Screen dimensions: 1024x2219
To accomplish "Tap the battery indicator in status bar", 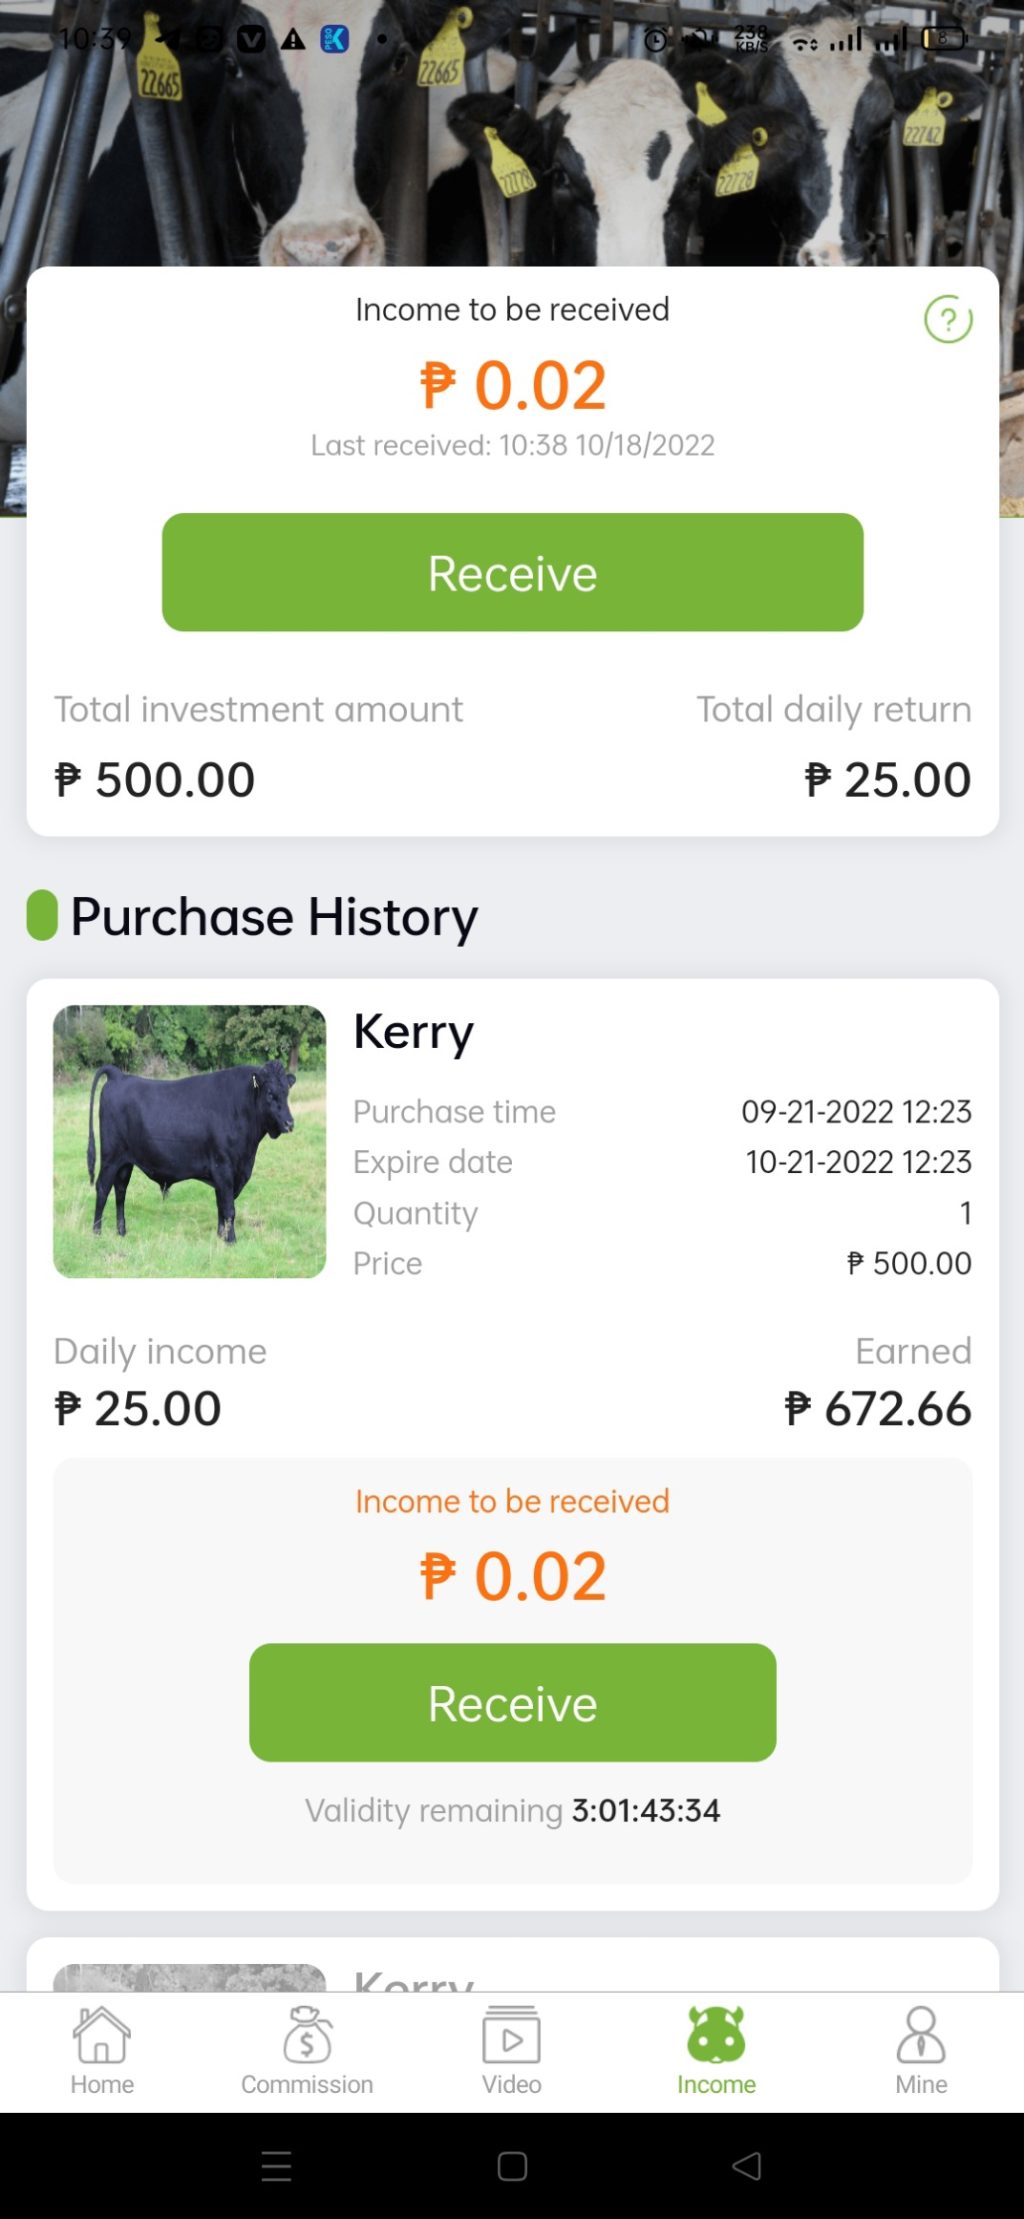I will [943, 39].
